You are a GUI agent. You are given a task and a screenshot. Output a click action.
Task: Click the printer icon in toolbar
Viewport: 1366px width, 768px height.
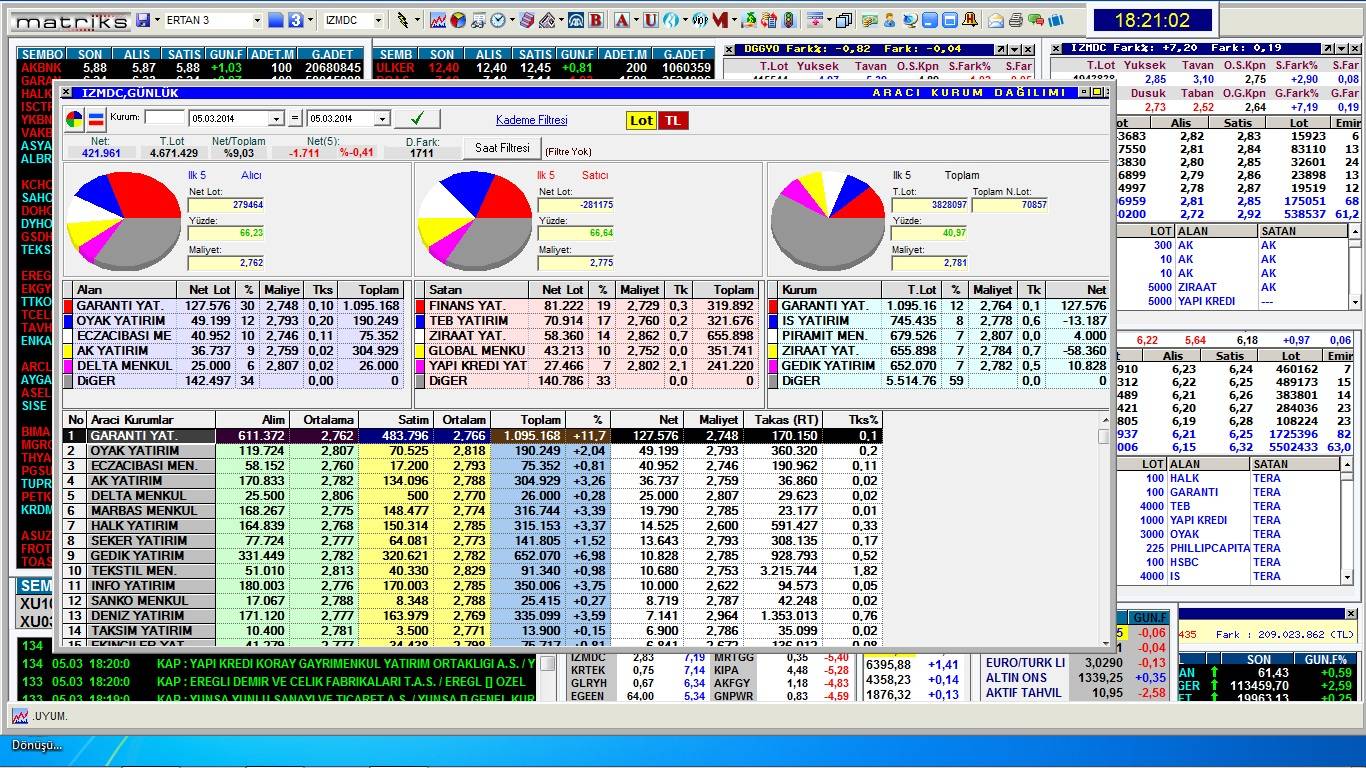pos(1016,20)
